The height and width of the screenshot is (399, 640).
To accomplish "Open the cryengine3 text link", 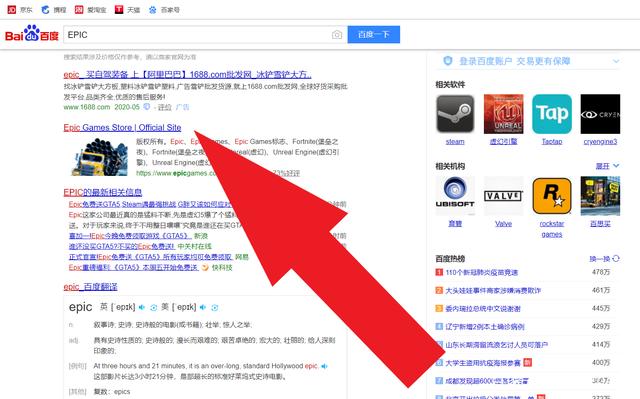I will click(x=600, y=142).
